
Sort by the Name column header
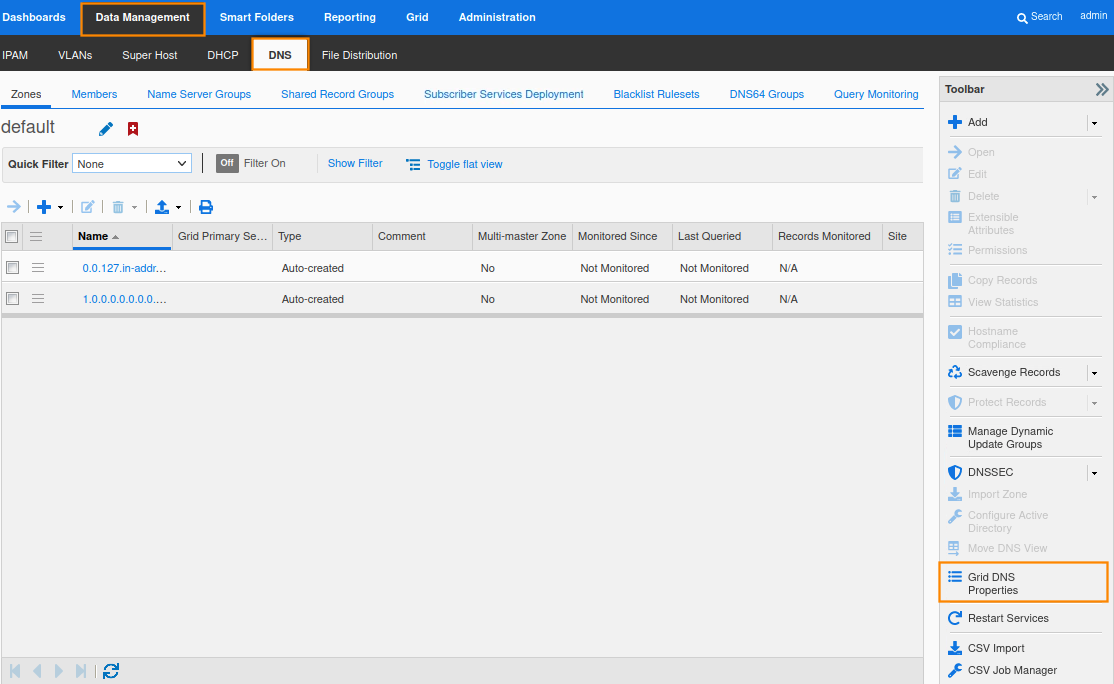point(93,236)
